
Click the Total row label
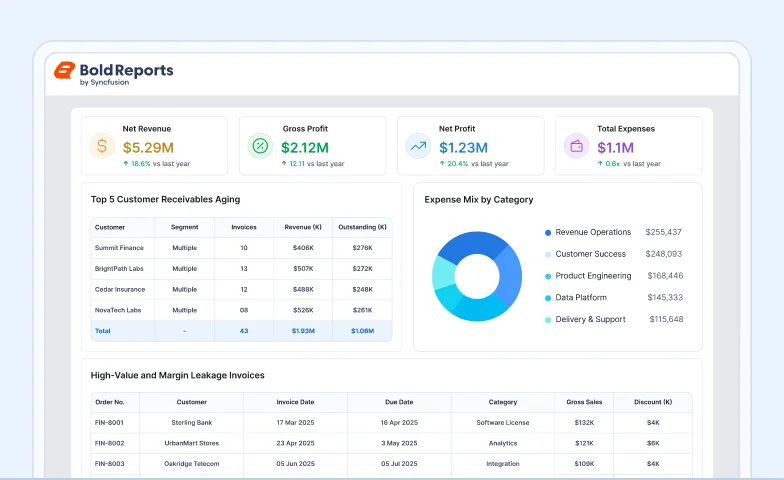pos(102,331)
